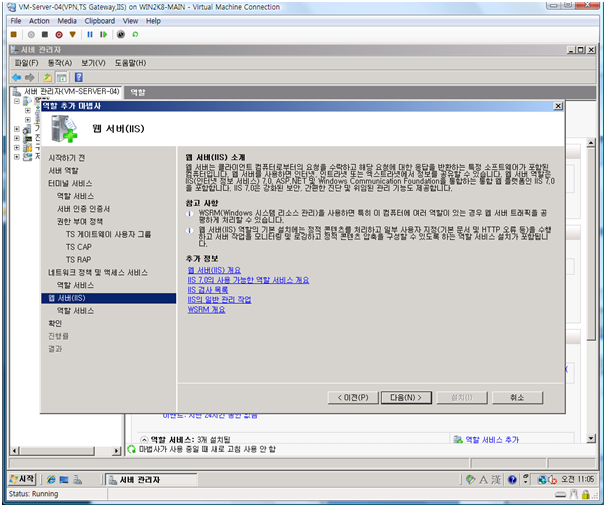The image size is (606, 507).
Task: Click the green Revert icon
Action: [135, 34]
